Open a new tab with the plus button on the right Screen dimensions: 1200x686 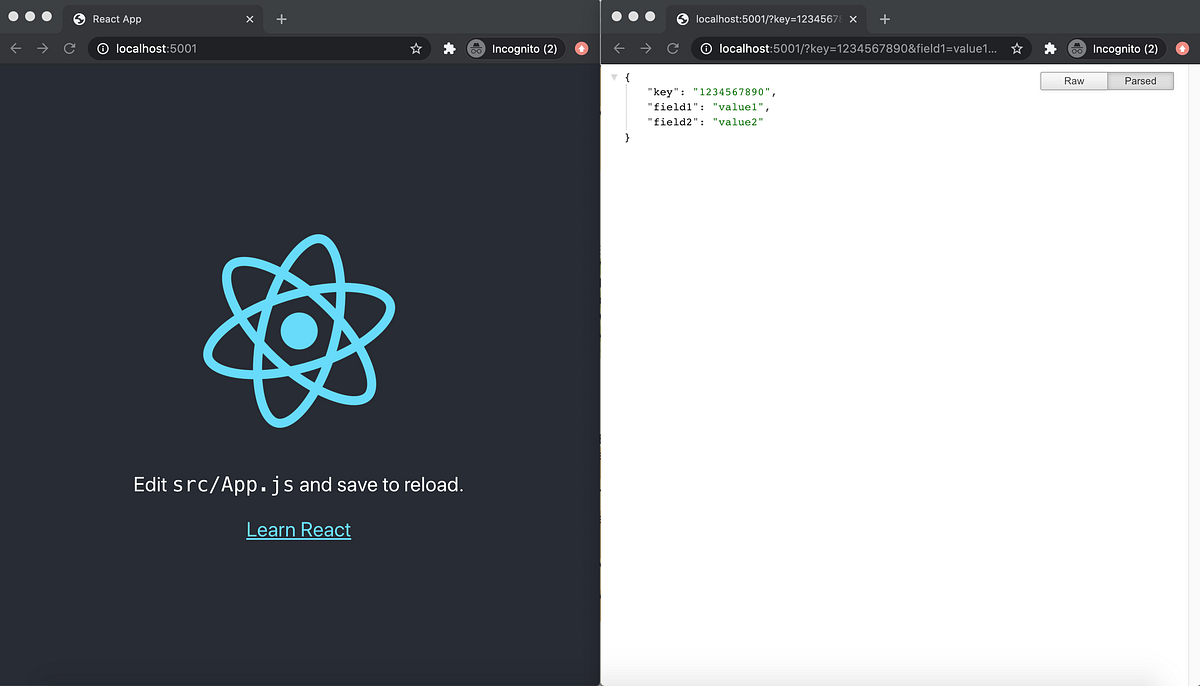tap(885, 17)
